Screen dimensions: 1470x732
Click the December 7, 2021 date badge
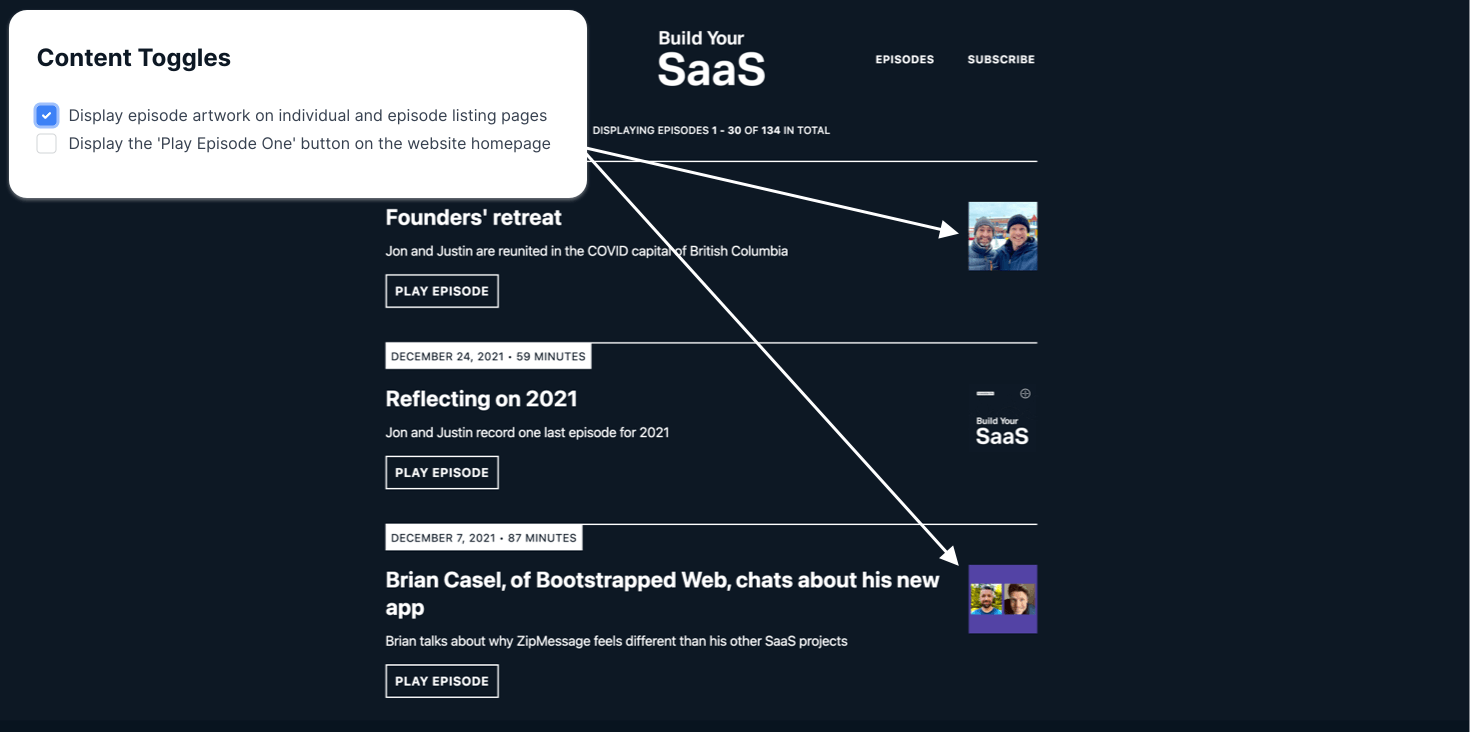click(x=483, y=538)
